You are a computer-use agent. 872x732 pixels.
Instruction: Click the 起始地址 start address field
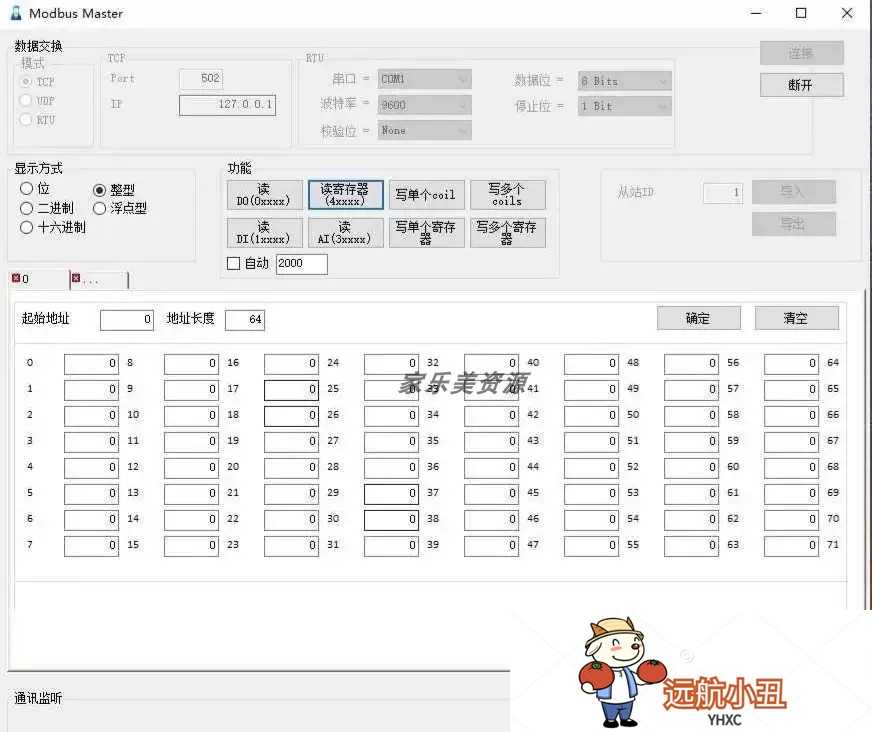(127, 320)
